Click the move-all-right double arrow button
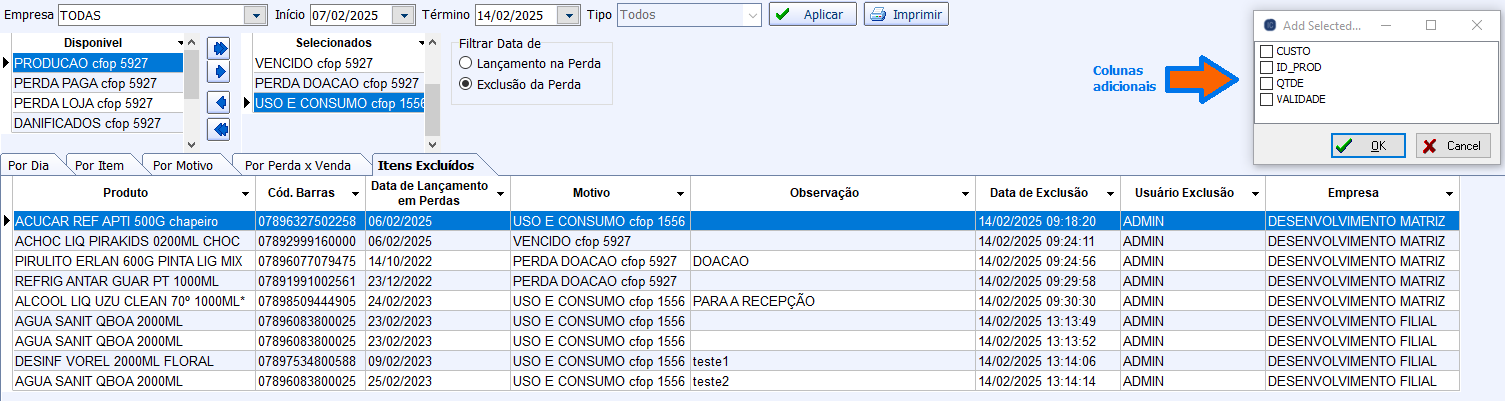This screenshot has width=1505, height=401. pyautogui.click(x=218, y=48)
